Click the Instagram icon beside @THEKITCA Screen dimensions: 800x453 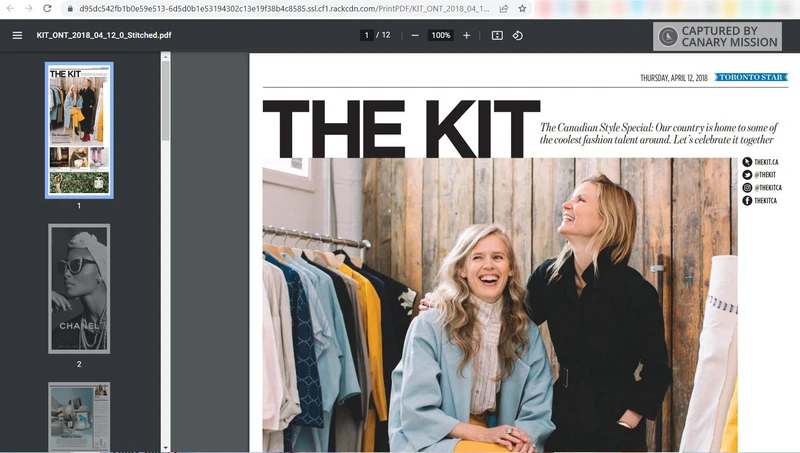747,187
